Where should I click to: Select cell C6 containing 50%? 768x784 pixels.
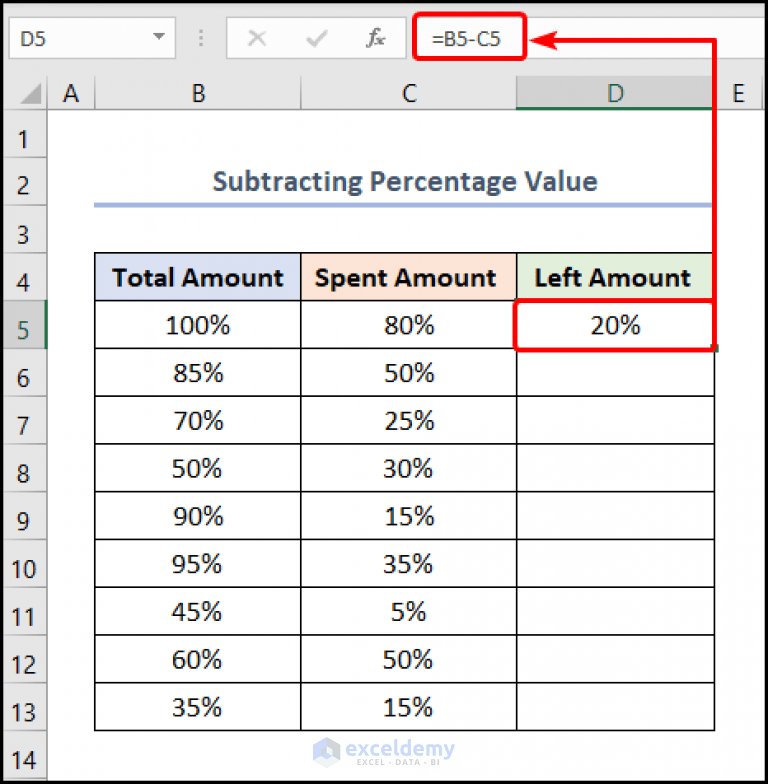pyautogui.click(x=408, y=372)
